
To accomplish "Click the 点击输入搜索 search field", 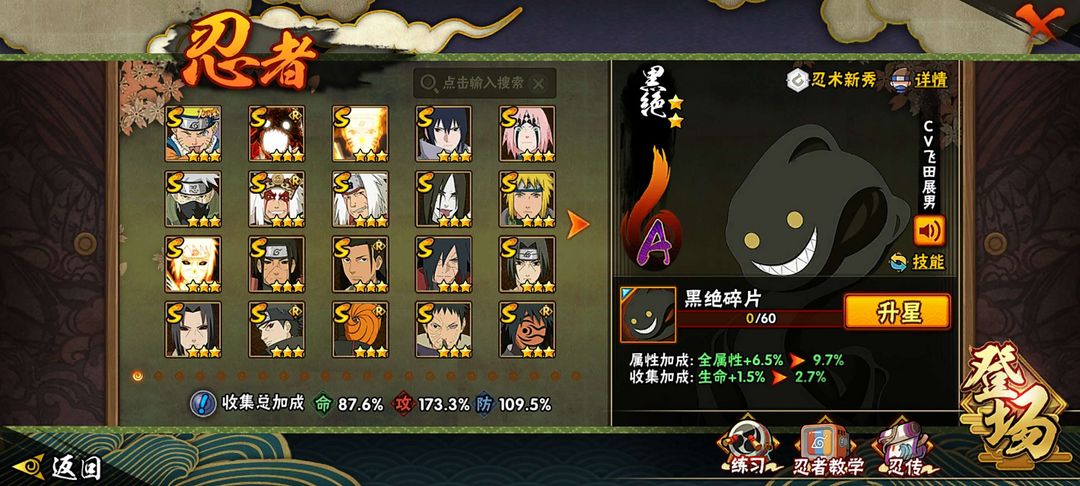I will [x=484, y=84].
